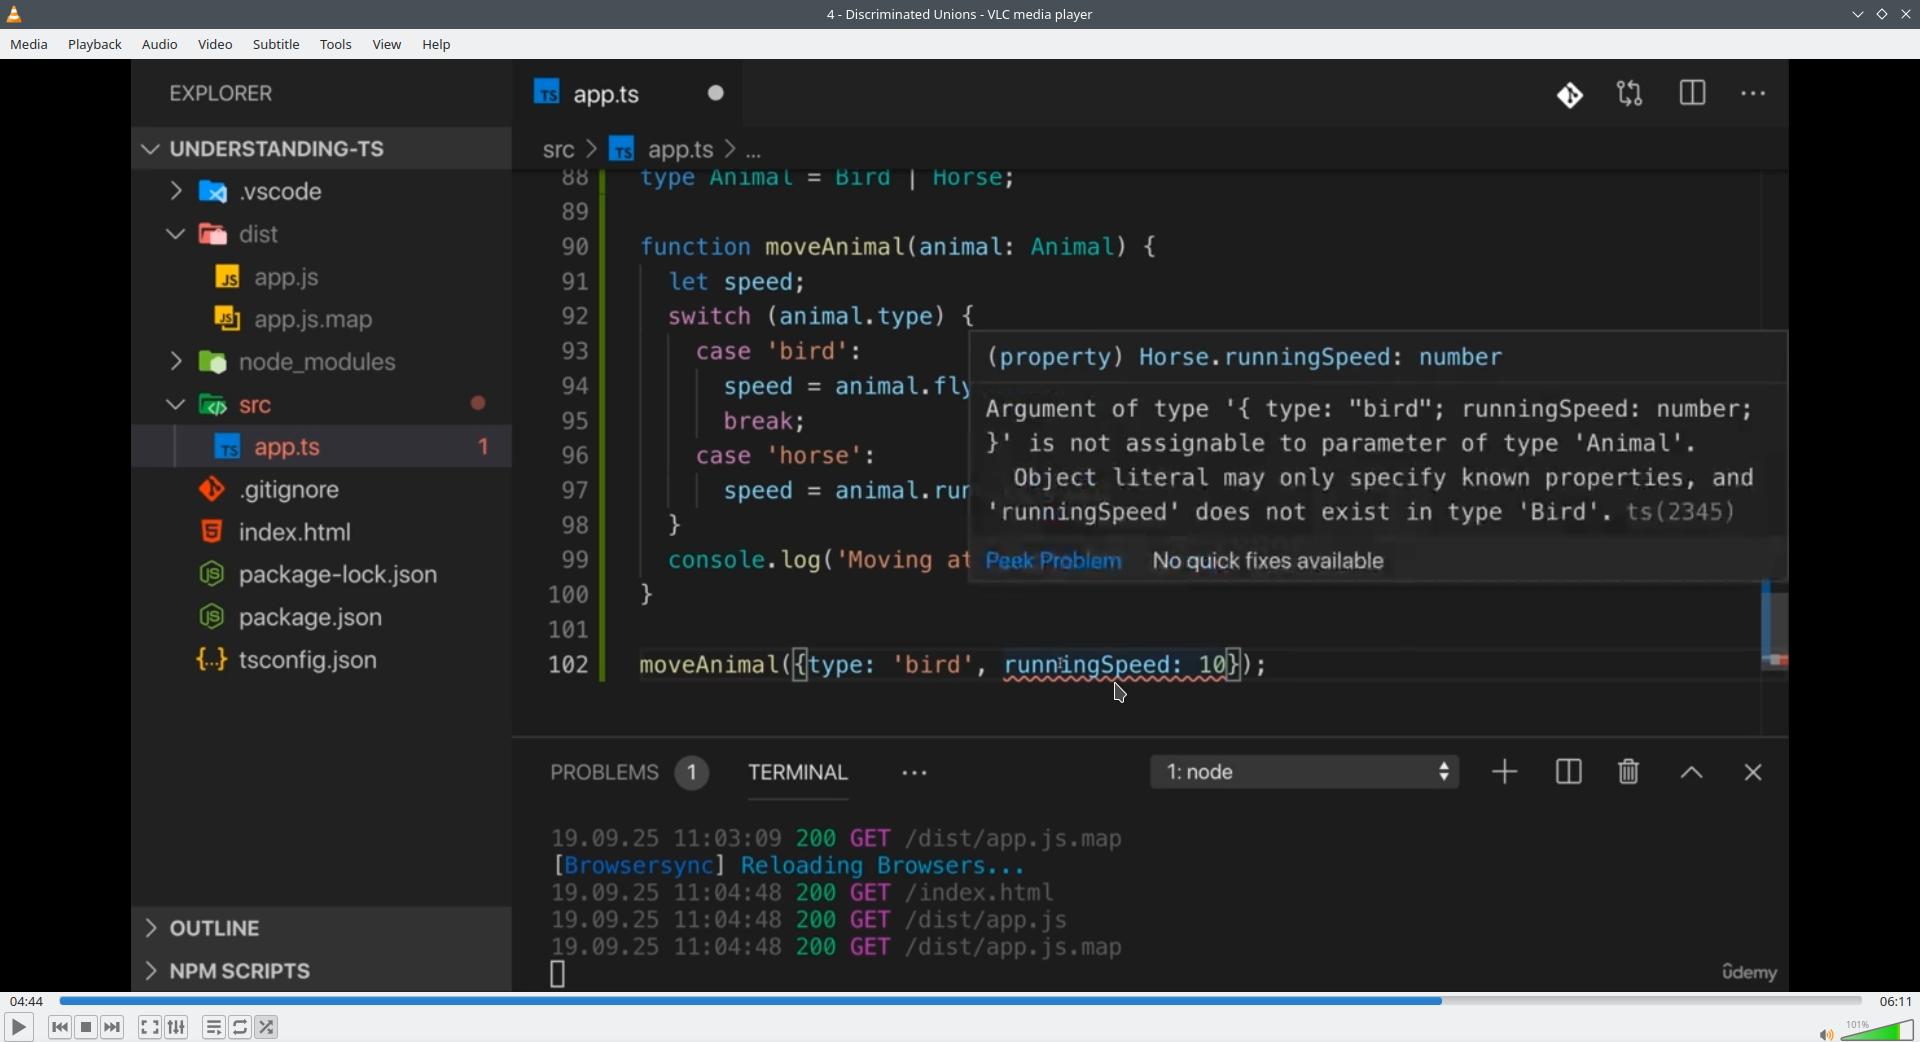Click the Peek Problem link
This screenshot has width=1920, height=1042.
pyautogui.click(x=1053, y=561)
